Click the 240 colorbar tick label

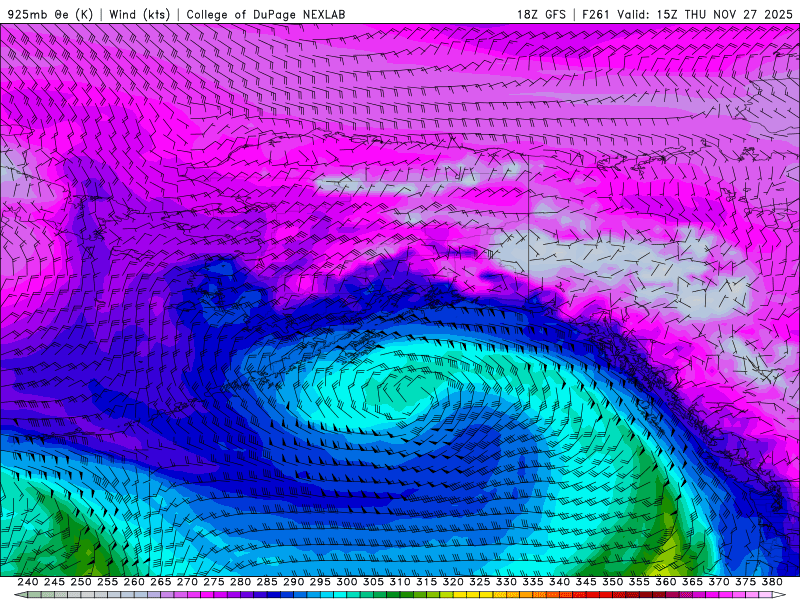pos(28,582)
